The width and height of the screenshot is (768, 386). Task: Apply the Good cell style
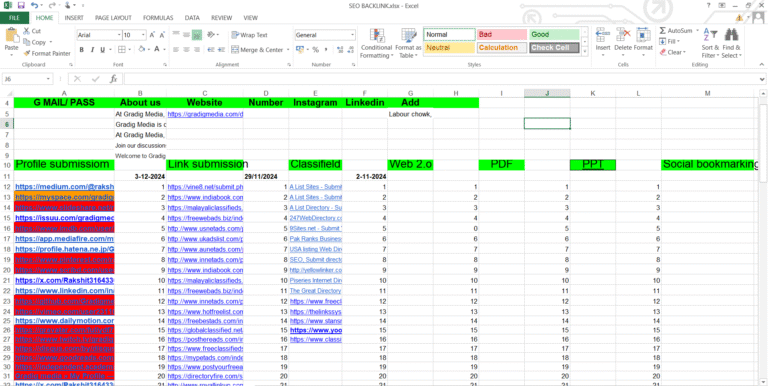pos(554,34)
